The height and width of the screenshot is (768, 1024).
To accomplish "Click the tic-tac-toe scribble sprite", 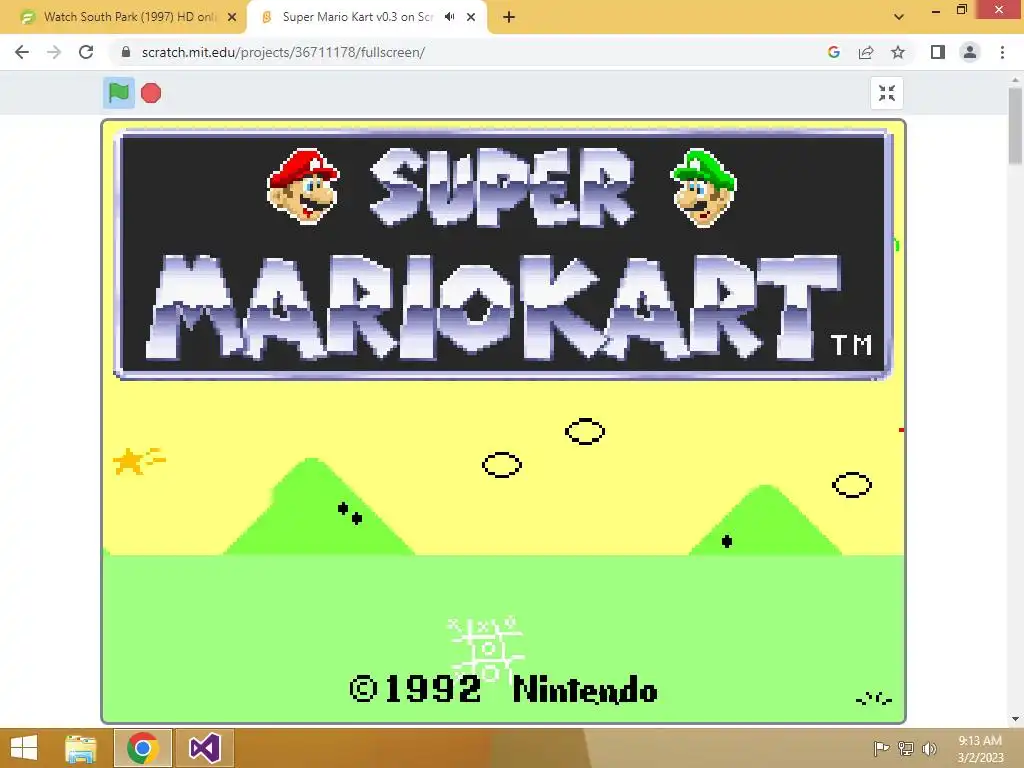I will click(x=486, y=648).
